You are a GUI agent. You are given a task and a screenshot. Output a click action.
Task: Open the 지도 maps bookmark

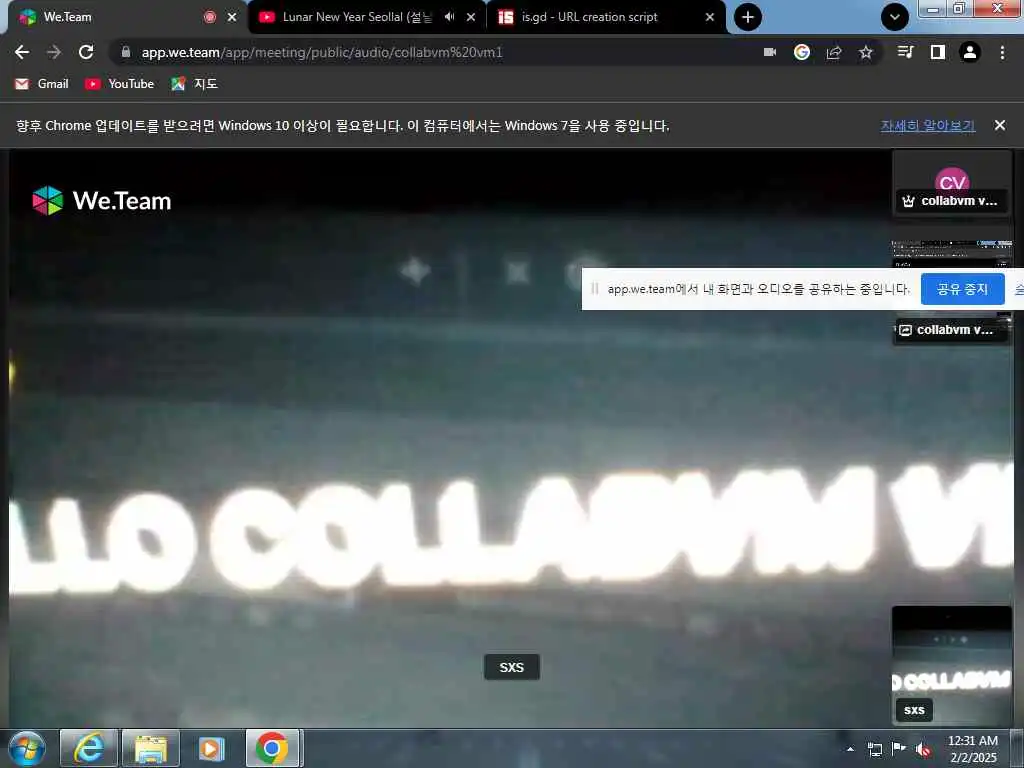coord(194,84)
